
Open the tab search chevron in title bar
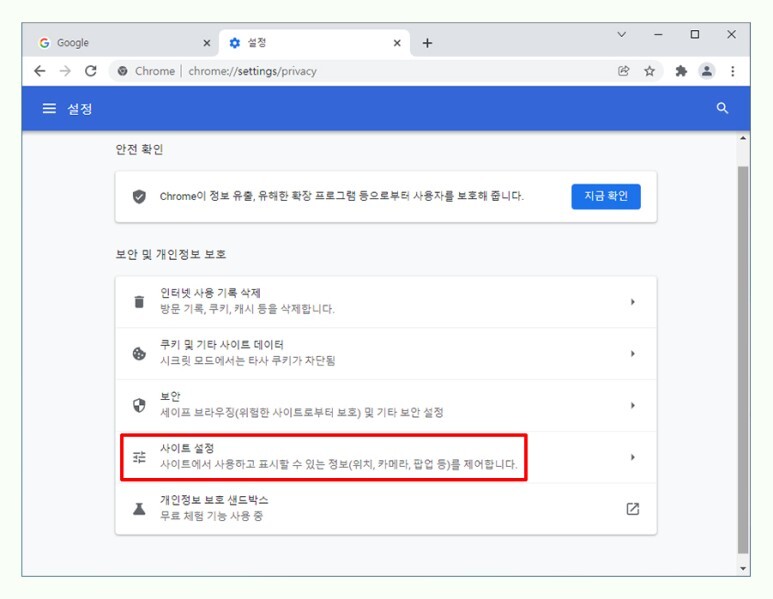click(x=622, y=34)
